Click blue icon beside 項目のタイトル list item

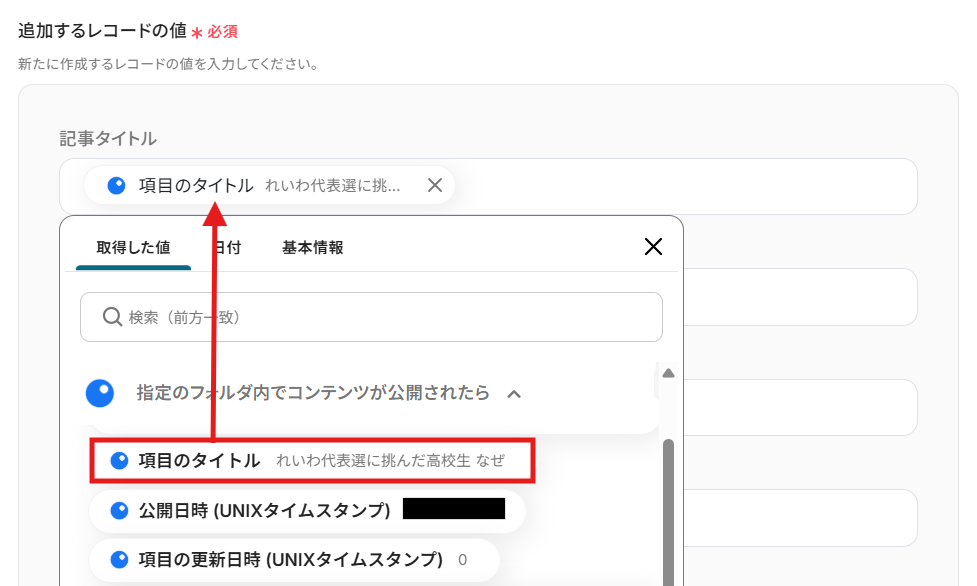[x=119, y=461]
